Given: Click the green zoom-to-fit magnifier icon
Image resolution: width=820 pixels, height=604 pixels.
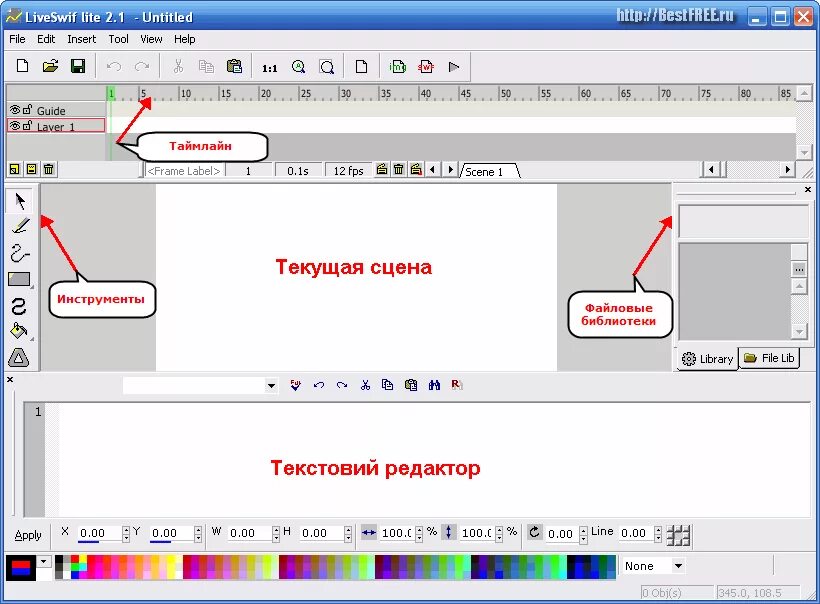Looking at the screenshot, I should tap(299, 66).
